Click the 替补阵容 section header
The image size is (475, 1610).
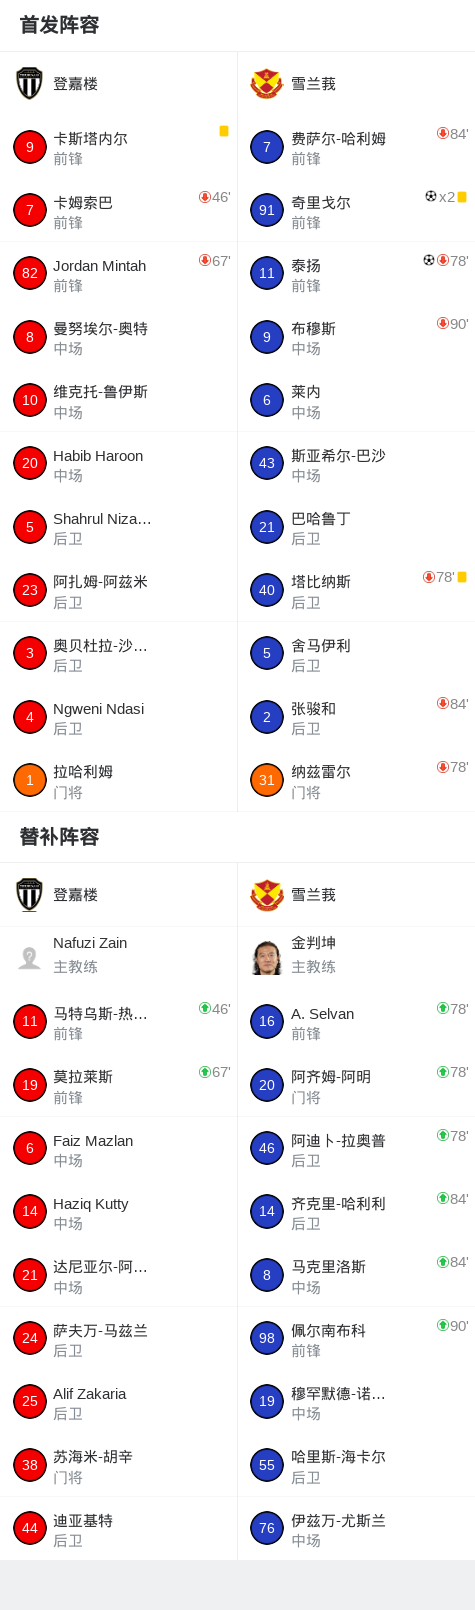(x=59, y=837)
